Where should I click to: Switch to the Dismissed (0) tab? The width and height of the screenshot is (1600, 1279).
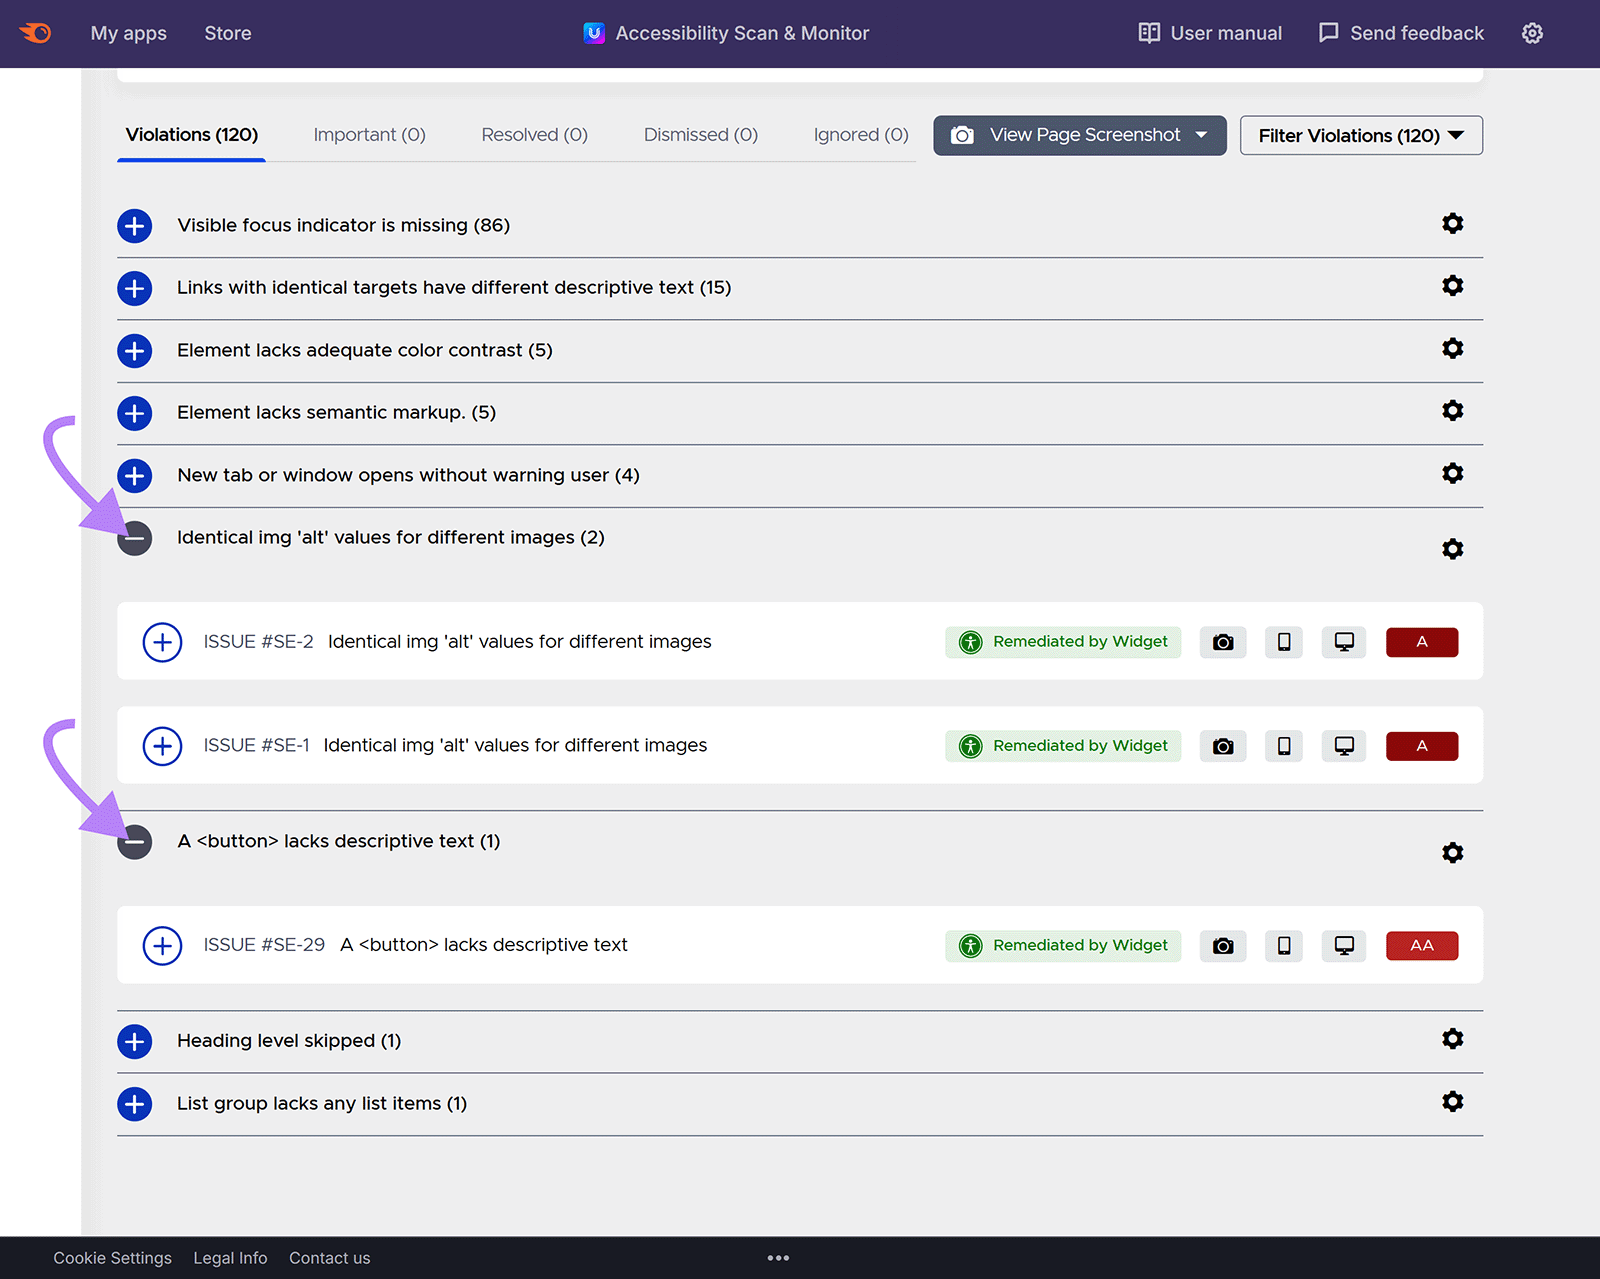(x=700, y=135)
